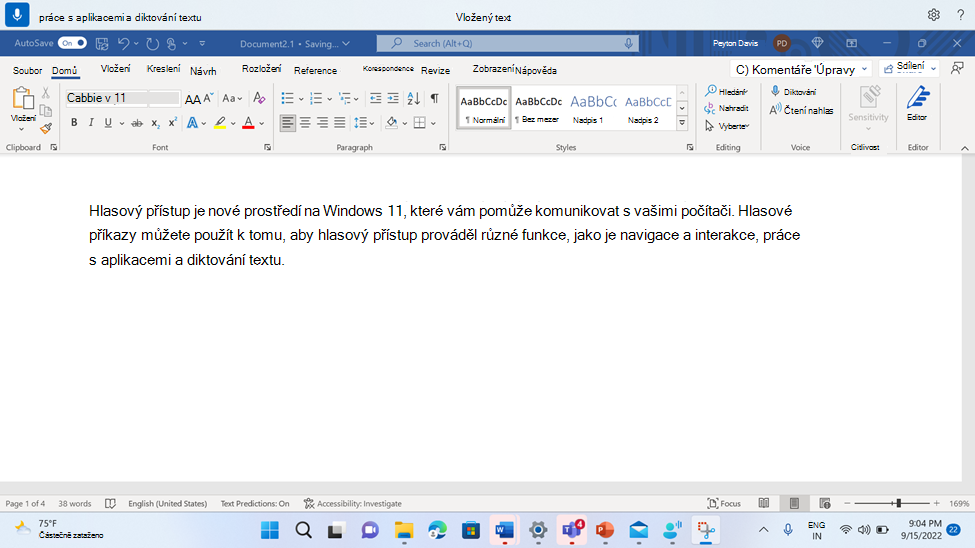Click Hledání (Find) in Editing
Screen dimensions: 975x548
point(726,91)
